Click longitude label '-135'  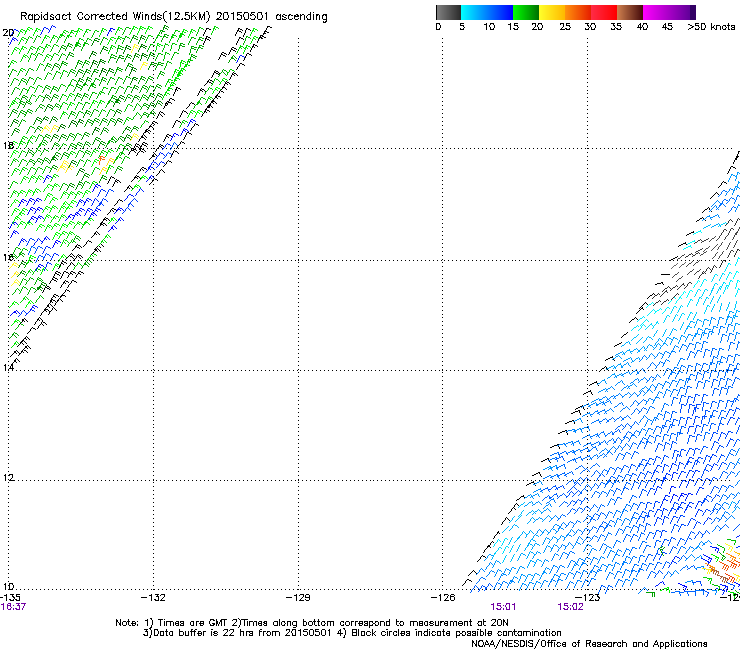coord(10,598)
